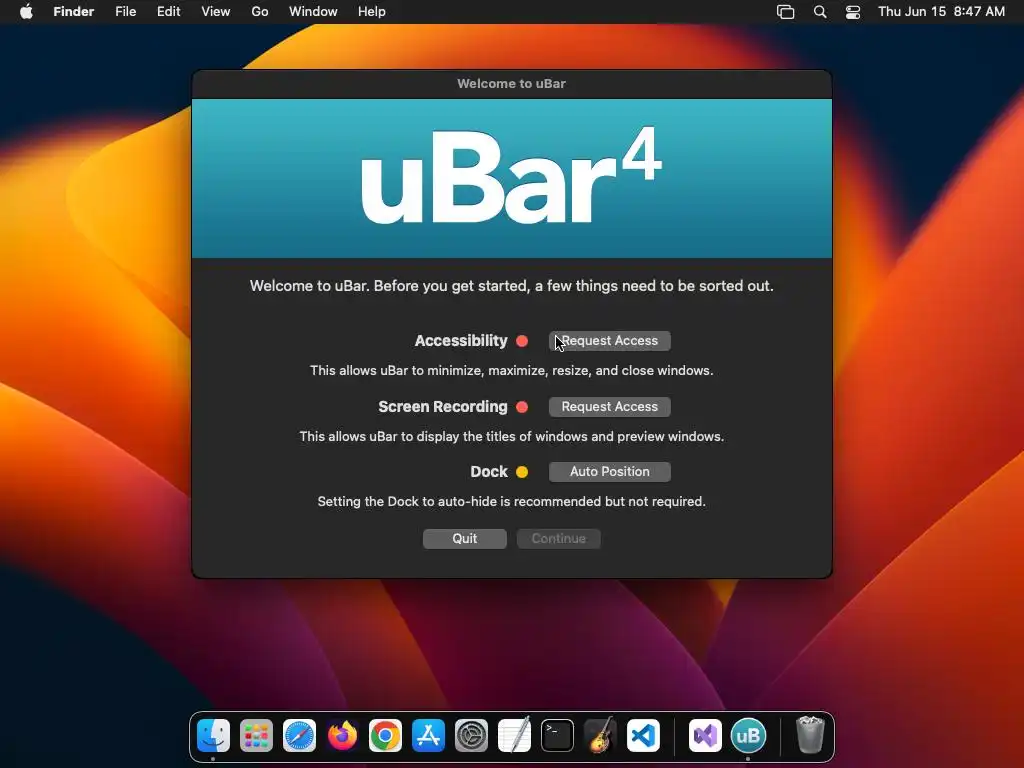Open Visual Studio Code from the Dock
Image resolution: width=1024 pixels, height=768 pixels.
point(643,736)
